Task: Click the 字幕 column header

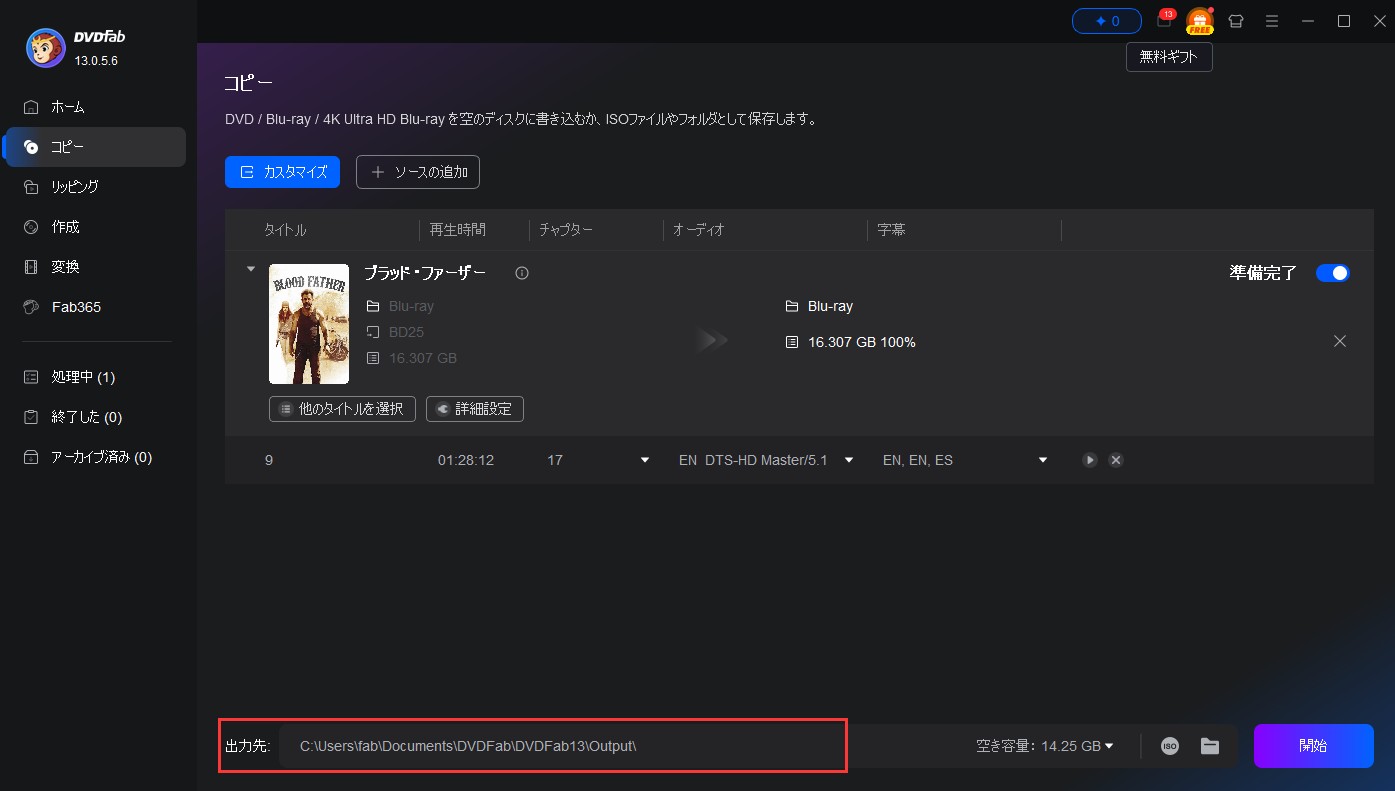Action: (891, 230)
